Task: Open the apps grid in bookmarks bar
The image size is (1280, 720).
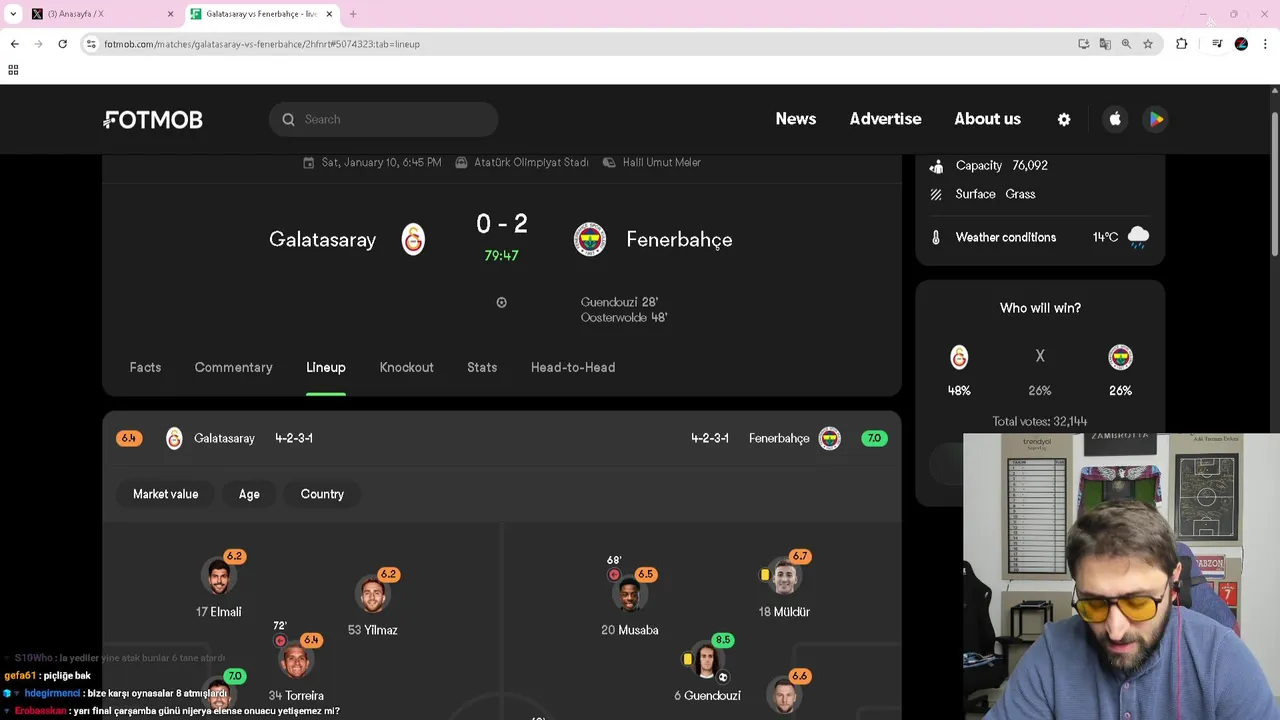Action: 13,70
